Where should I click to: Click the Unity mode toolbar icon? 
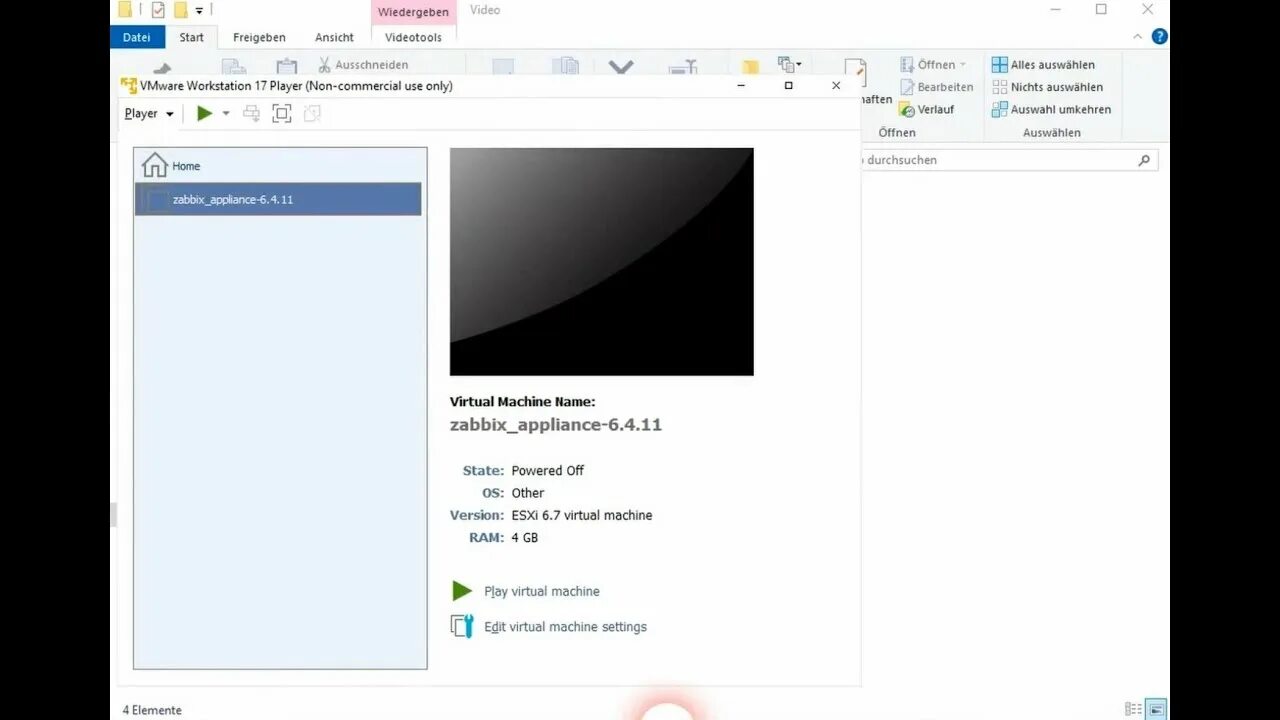pos(312,114)
